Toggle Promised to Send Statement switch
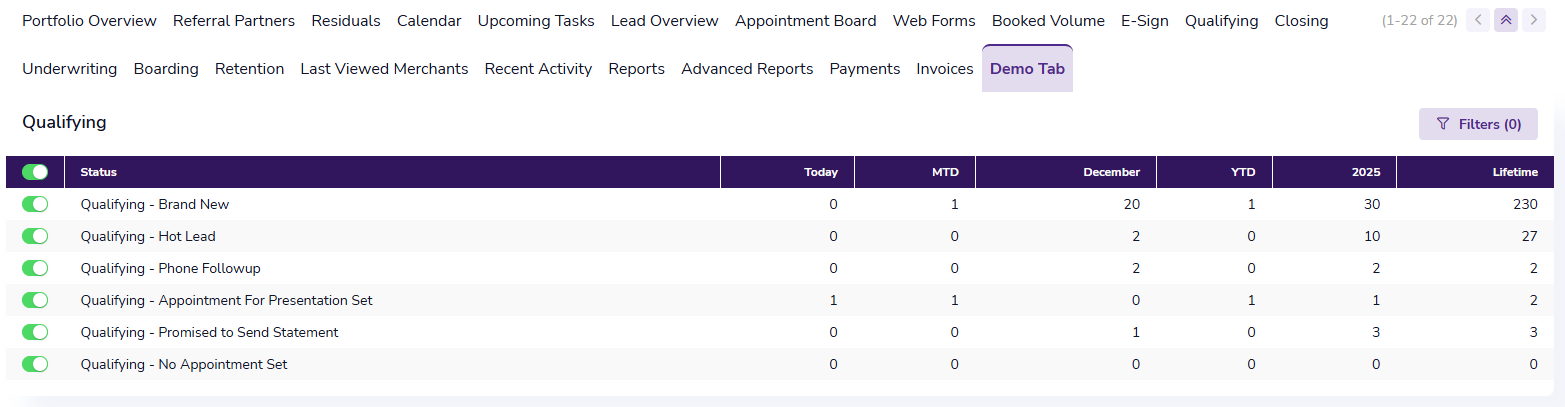 pyautogui.click(x=35, y=332)
